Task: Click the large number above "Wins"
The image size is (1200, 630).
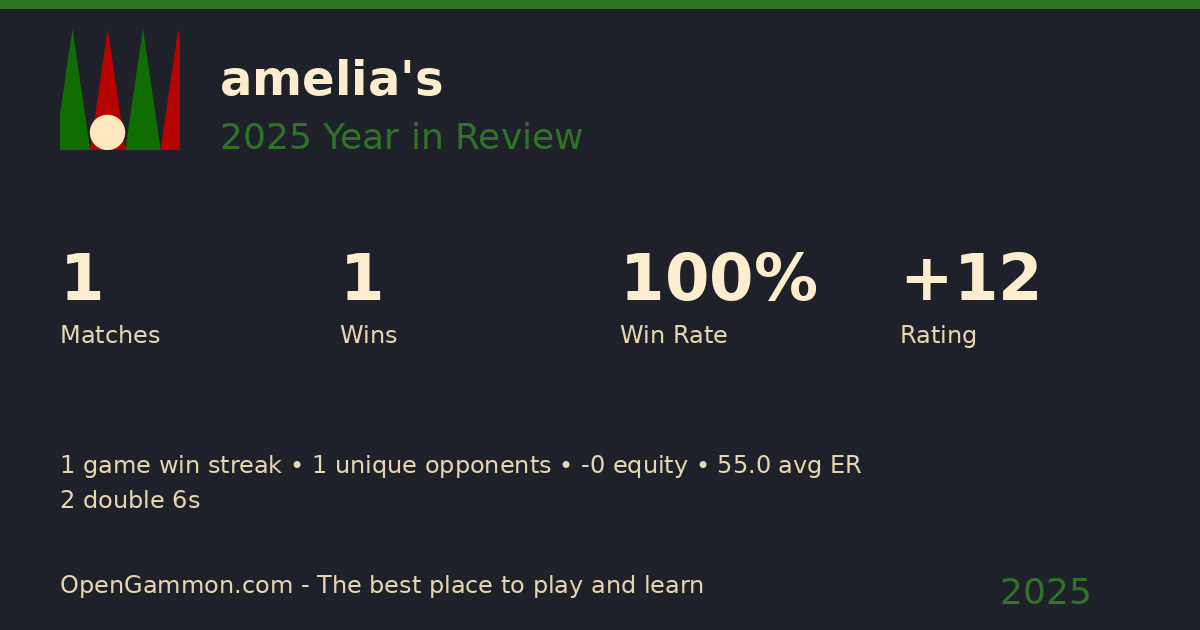Action: (x=361, y=280)
